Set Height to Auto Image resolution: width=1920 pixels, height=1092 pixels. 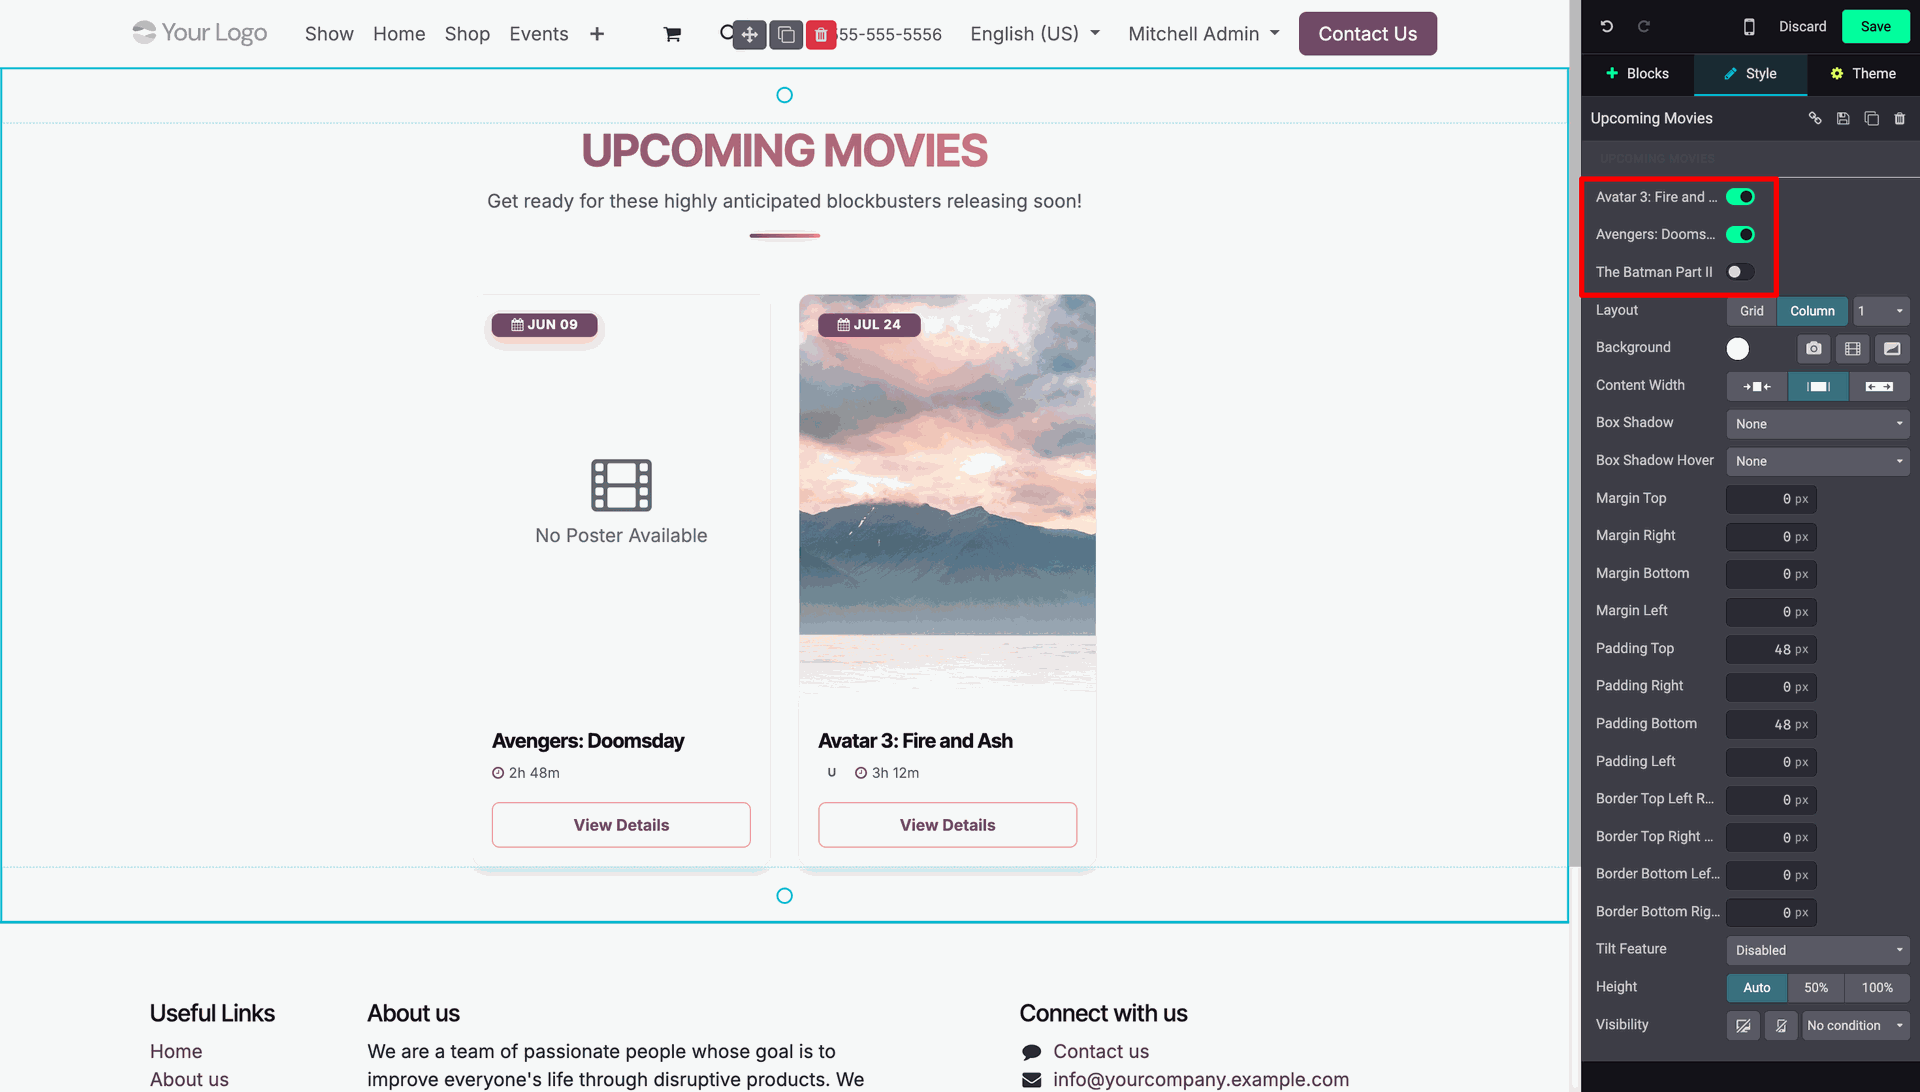click(1757, 988)
